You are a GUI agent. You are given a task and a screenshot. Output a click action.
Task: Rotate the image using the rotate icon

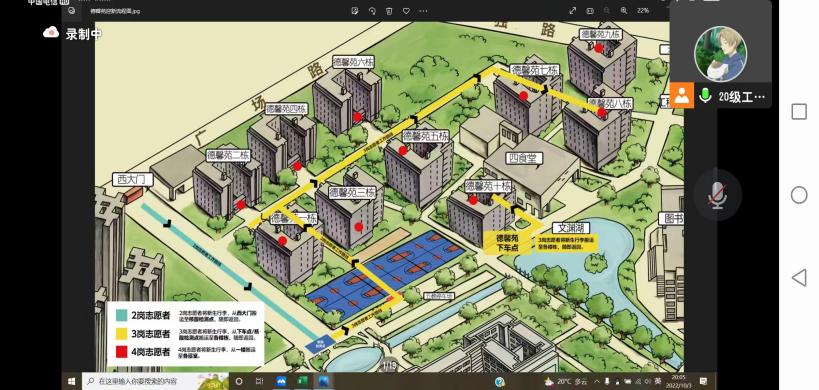pyautogui.click(x=372, y=11)
